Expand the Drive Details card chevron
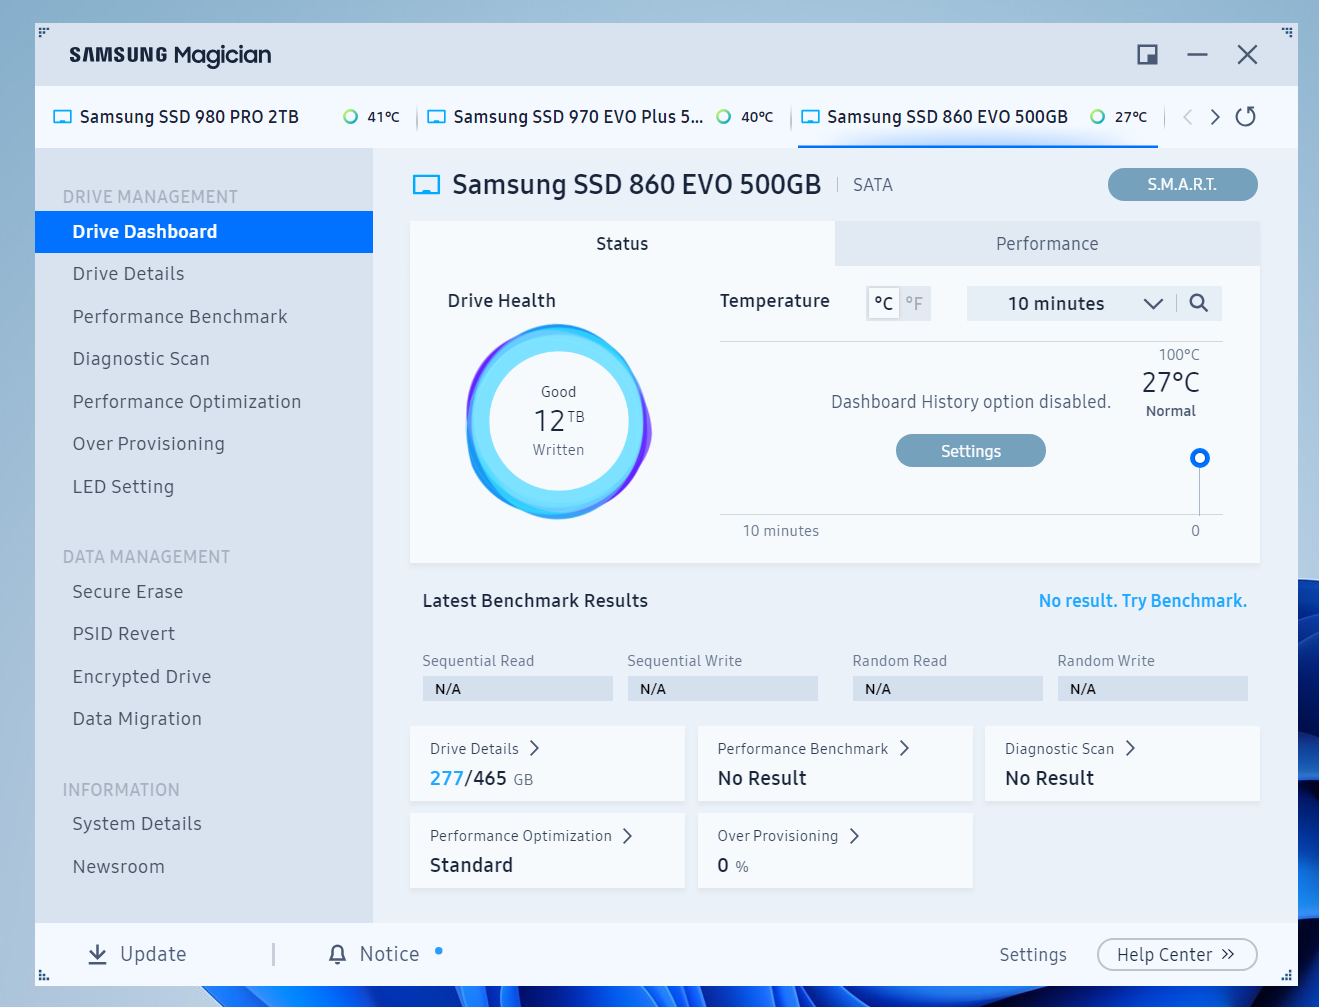The image size is (1319, 1007). (x=534, y=748)
